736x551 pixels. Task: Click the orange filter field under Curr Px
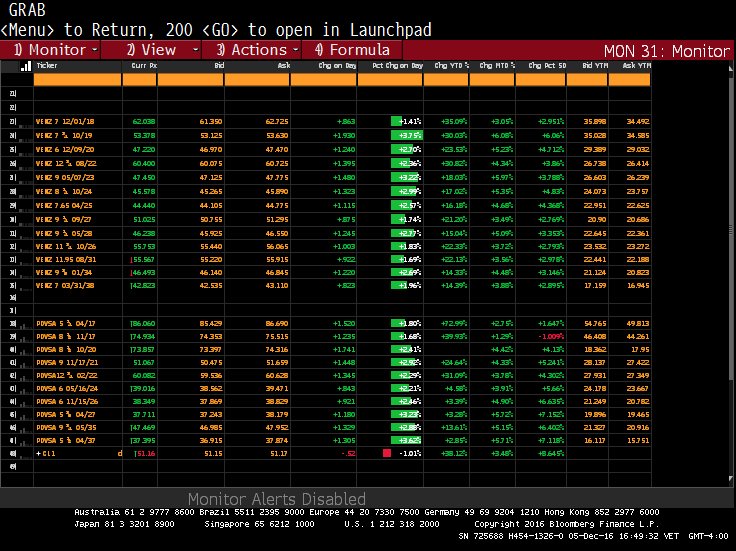pyautogui.click(x=139, y=79)
